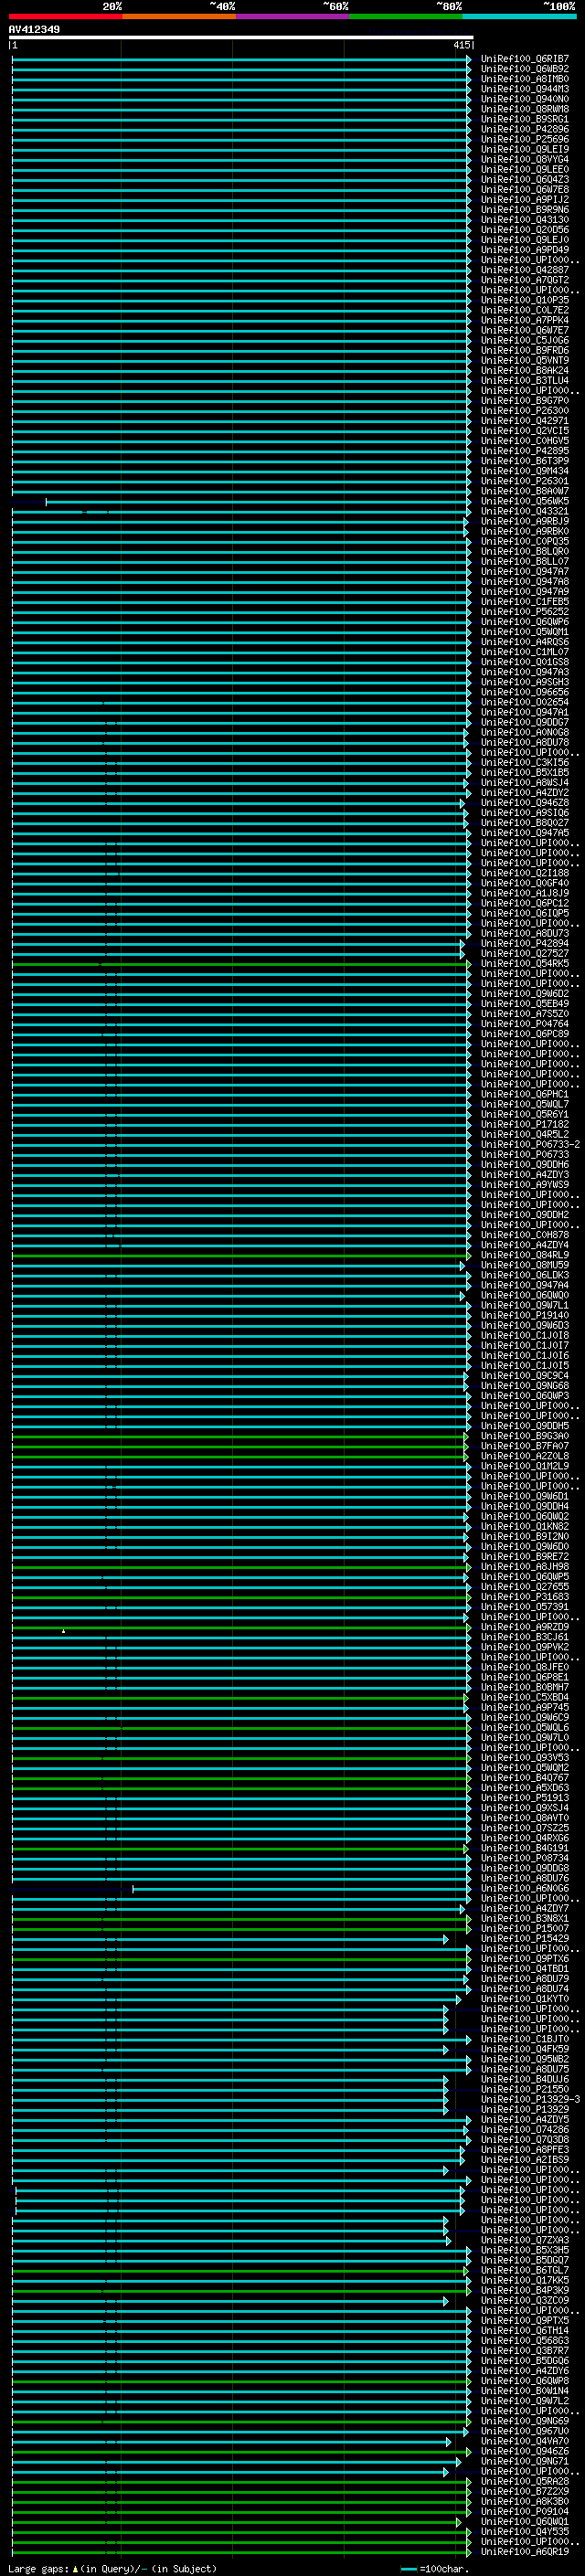Select hit UniRef100_Q944M3
The height and width of the screenshot is (2576, 585).
click(524, 89)
